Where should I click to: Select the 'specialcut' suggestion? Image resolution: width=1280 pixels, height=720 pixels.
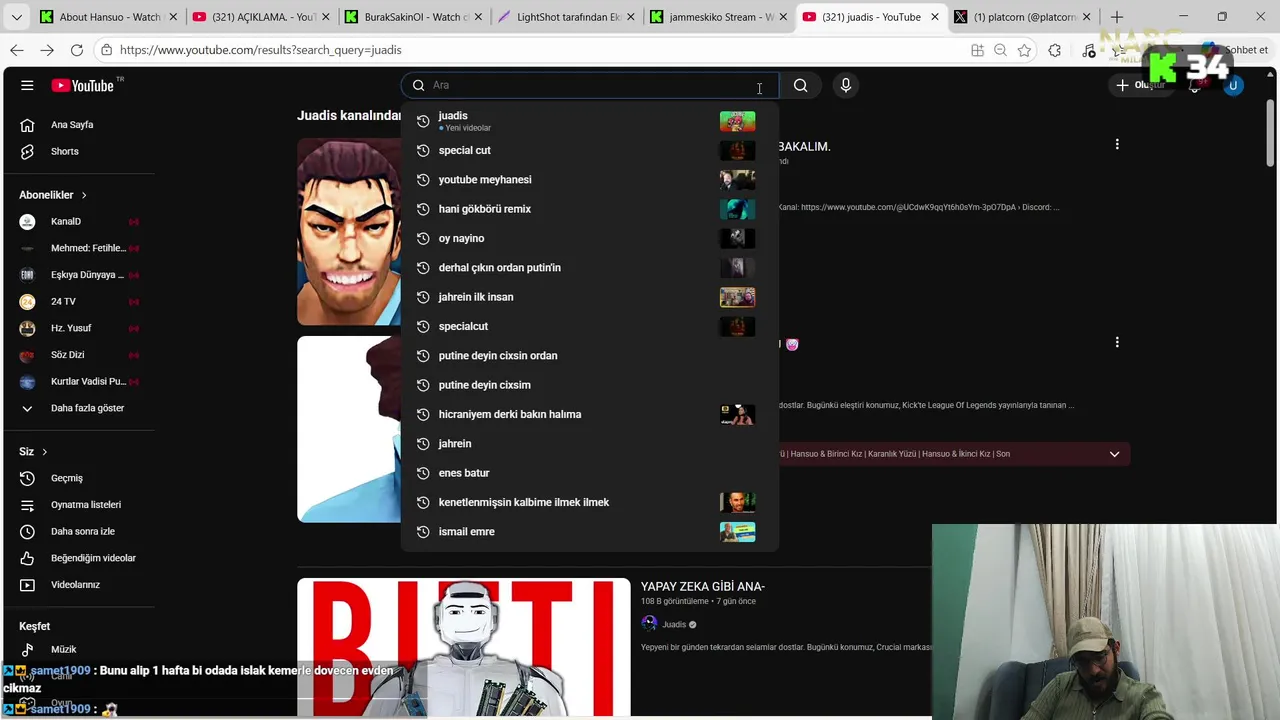(x=589, y=326)
